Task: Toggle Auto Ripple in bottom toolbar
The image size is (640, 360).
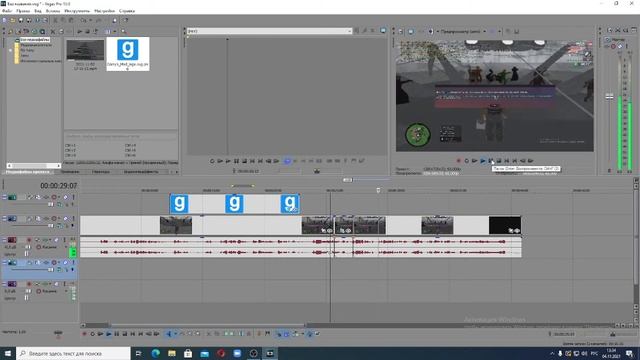Action: (295, 334)
